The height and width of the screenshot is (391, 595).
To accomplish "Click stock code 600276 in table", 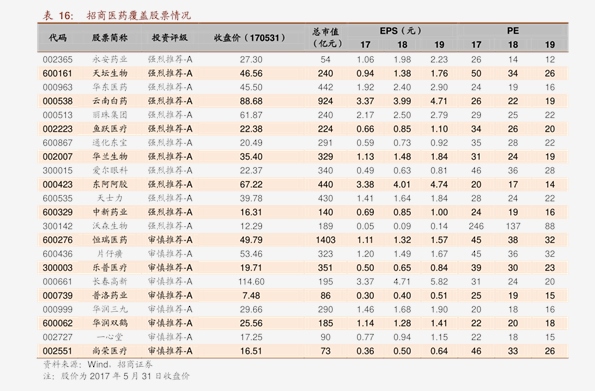I will [57, 240].
